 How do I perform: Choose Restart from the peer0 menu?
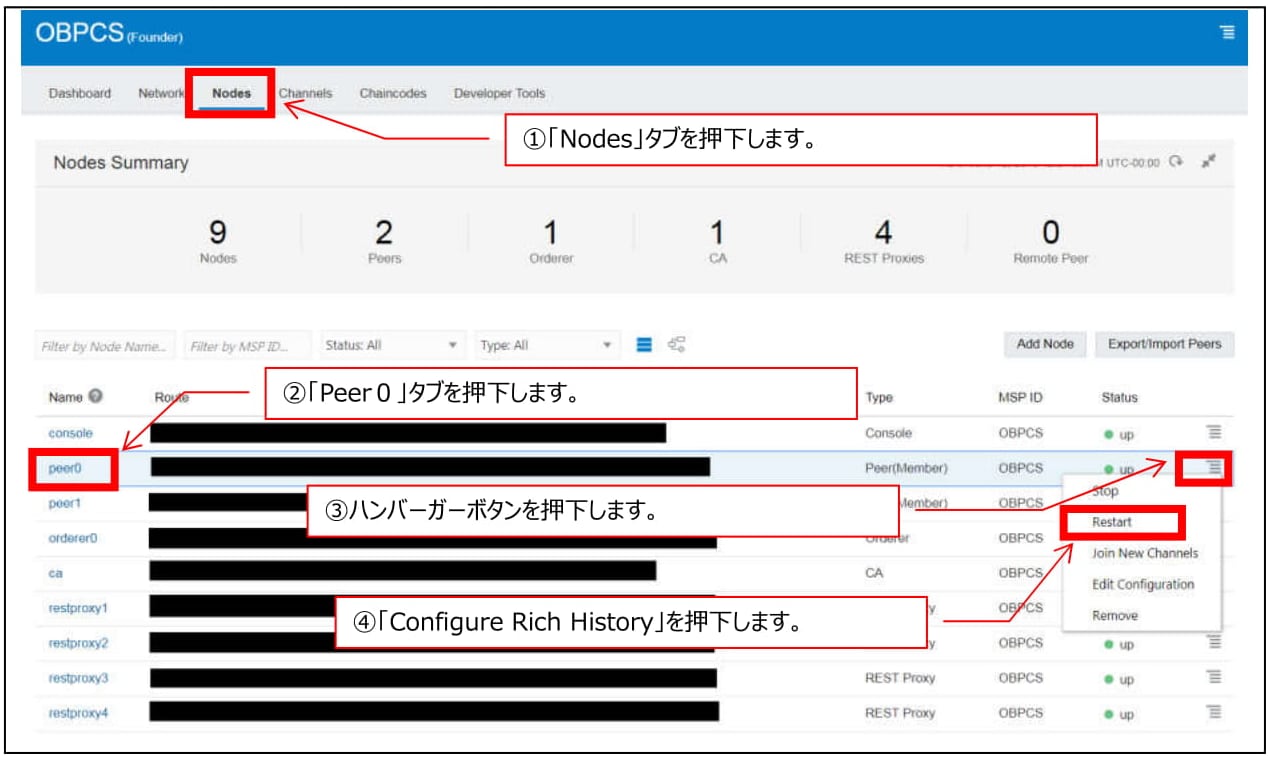pyautogui.click(x=1111, y=522)
